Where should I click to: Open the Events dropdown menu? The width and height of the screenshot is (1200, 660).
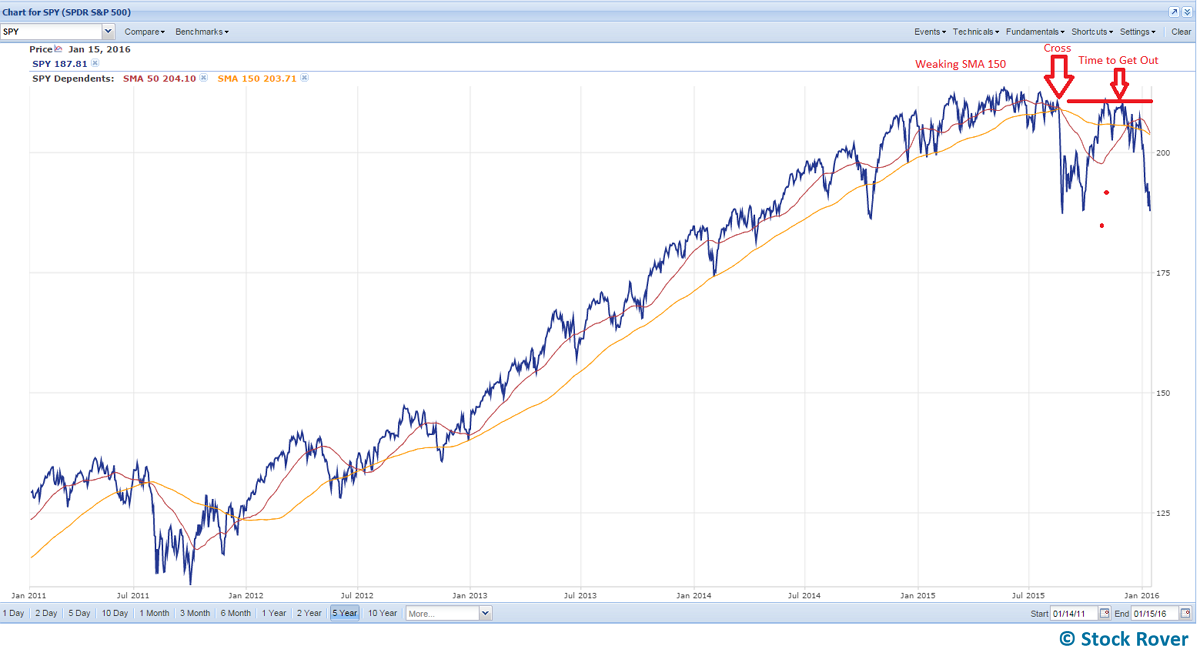(930, 32)
